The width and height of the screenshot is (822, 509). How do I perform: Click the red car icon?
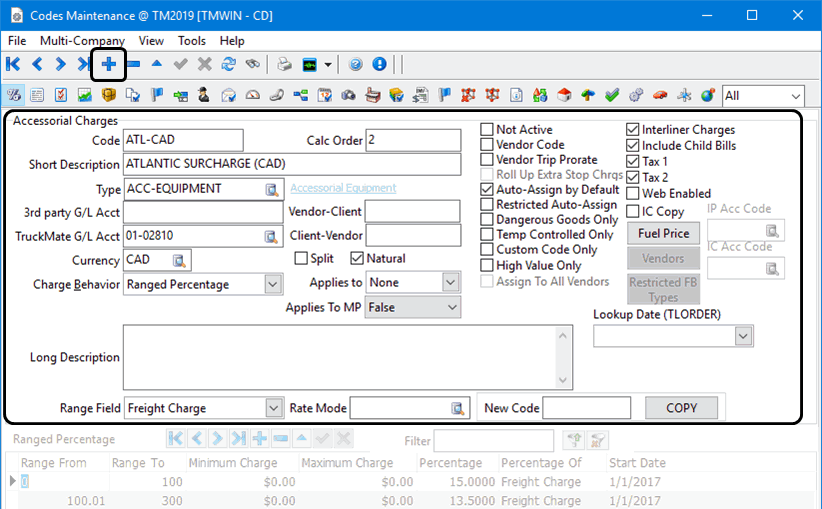(x=660, y=96)
